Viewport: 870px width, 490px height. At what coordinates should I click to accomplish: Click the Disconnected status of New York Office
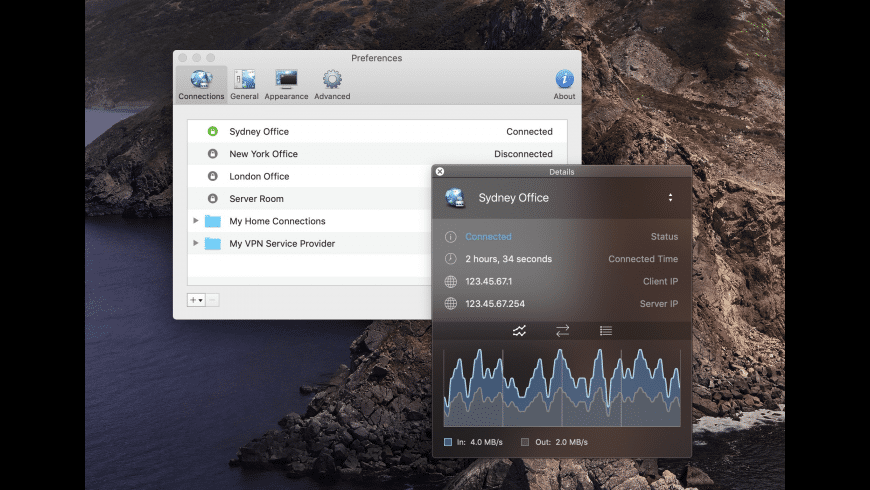(x=523, y=154)
